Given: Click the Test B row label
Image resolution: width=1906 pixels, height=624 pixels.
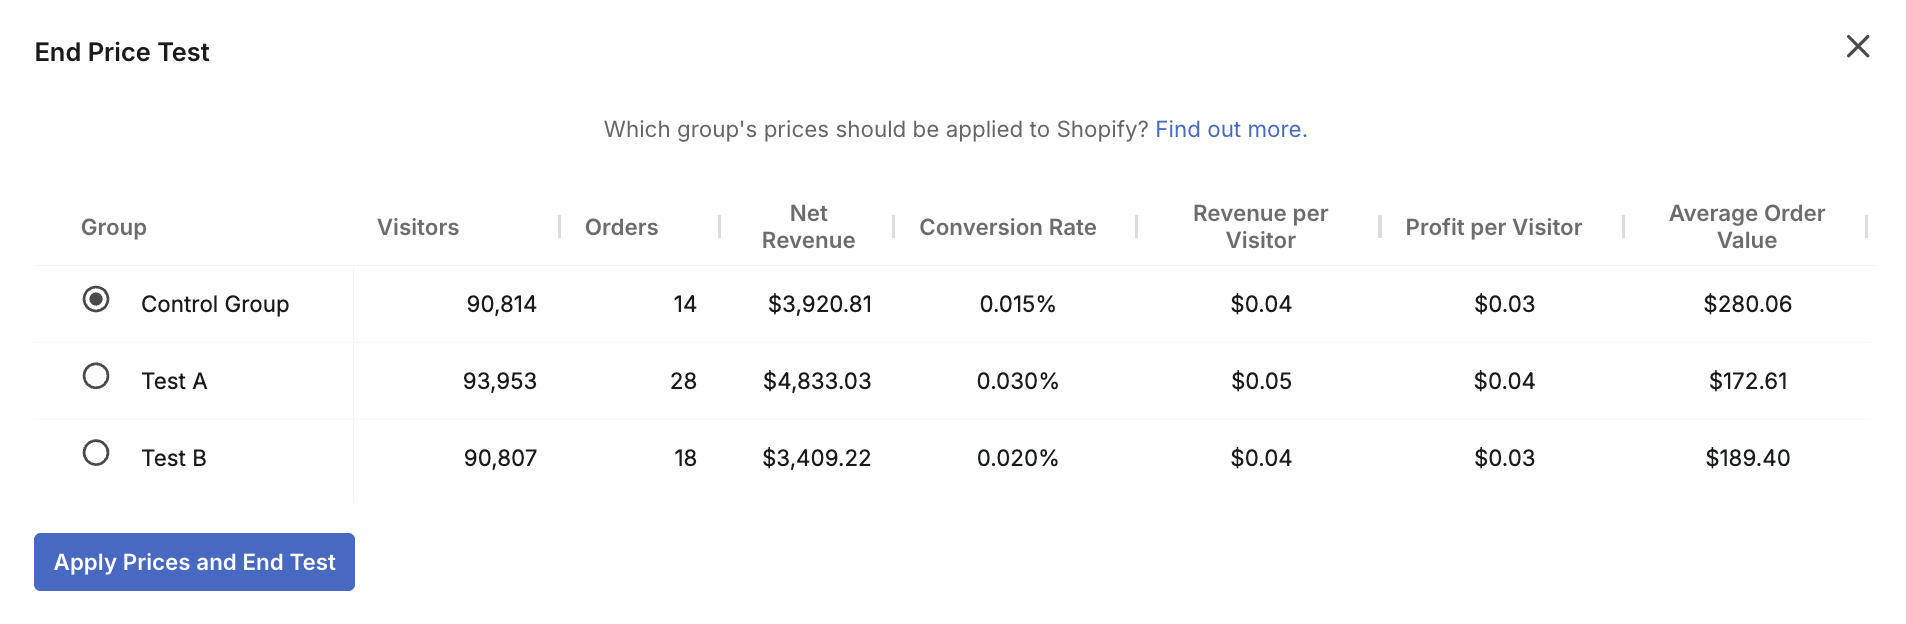Looking at the screenshot, I should tap(174, 458).
